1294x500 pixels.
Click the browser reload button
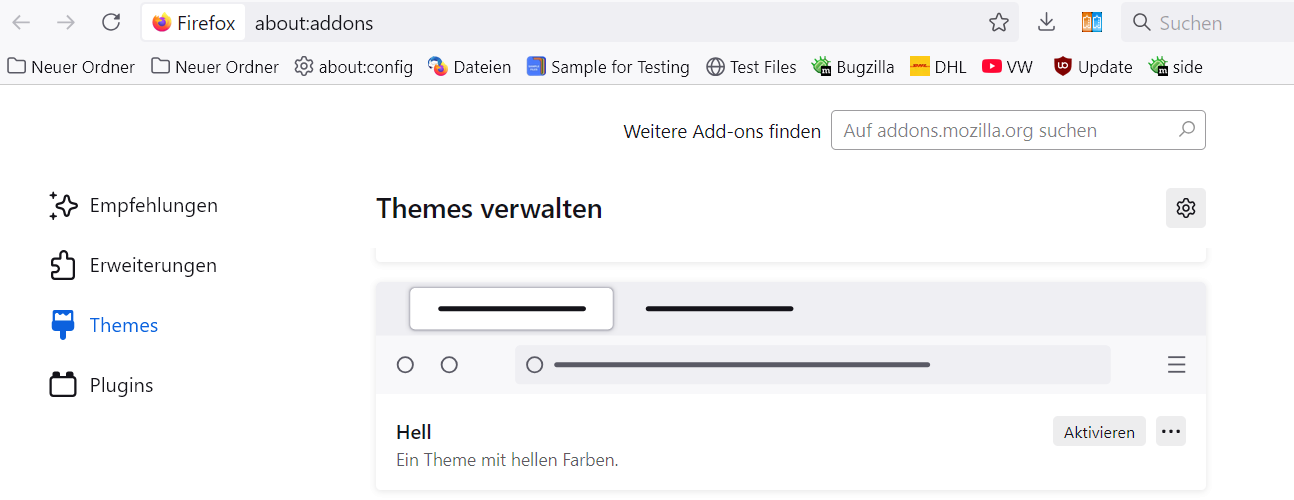tap(111, 22)
